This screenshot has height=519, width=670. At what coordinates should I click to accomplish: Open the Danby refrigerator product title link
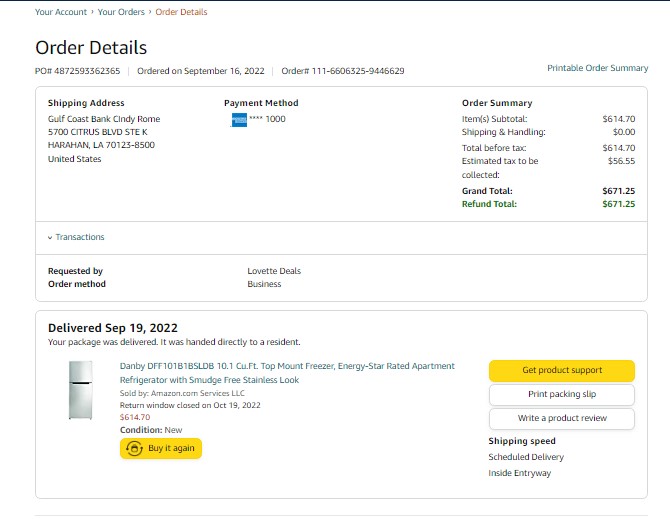point(287,373)
